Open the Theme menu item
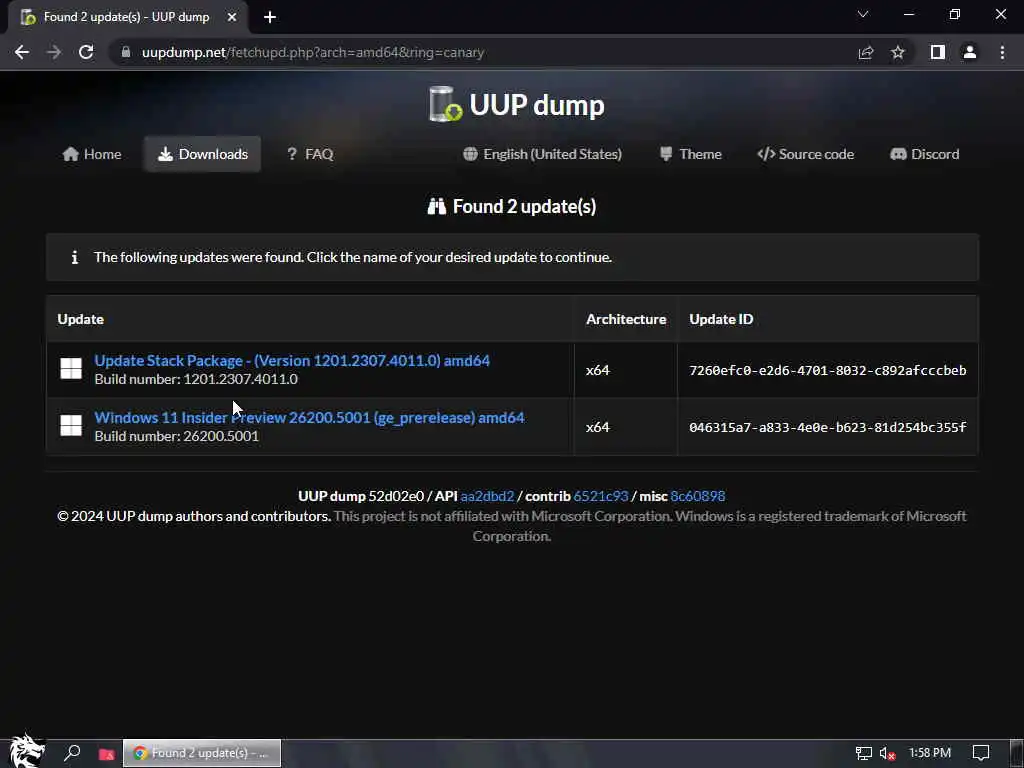Viewport: 1024px width, 768px height. tap(691, 154)
